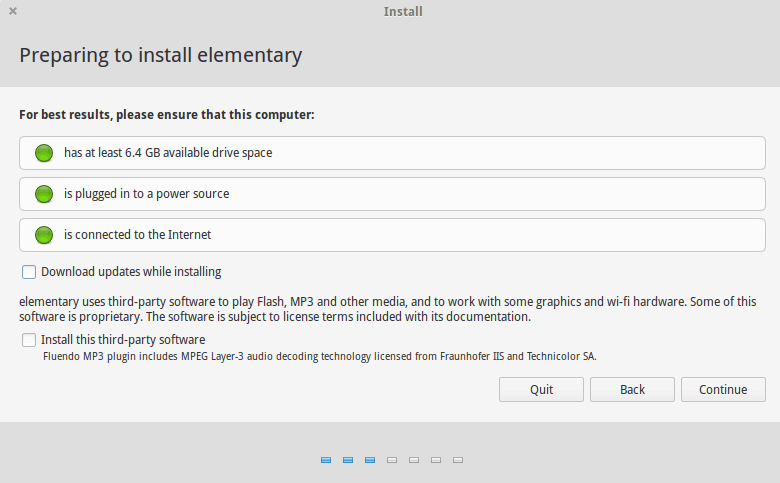780x483 pixels.
Task: Select the second blue progress step dot
Action: click(348, 460)
